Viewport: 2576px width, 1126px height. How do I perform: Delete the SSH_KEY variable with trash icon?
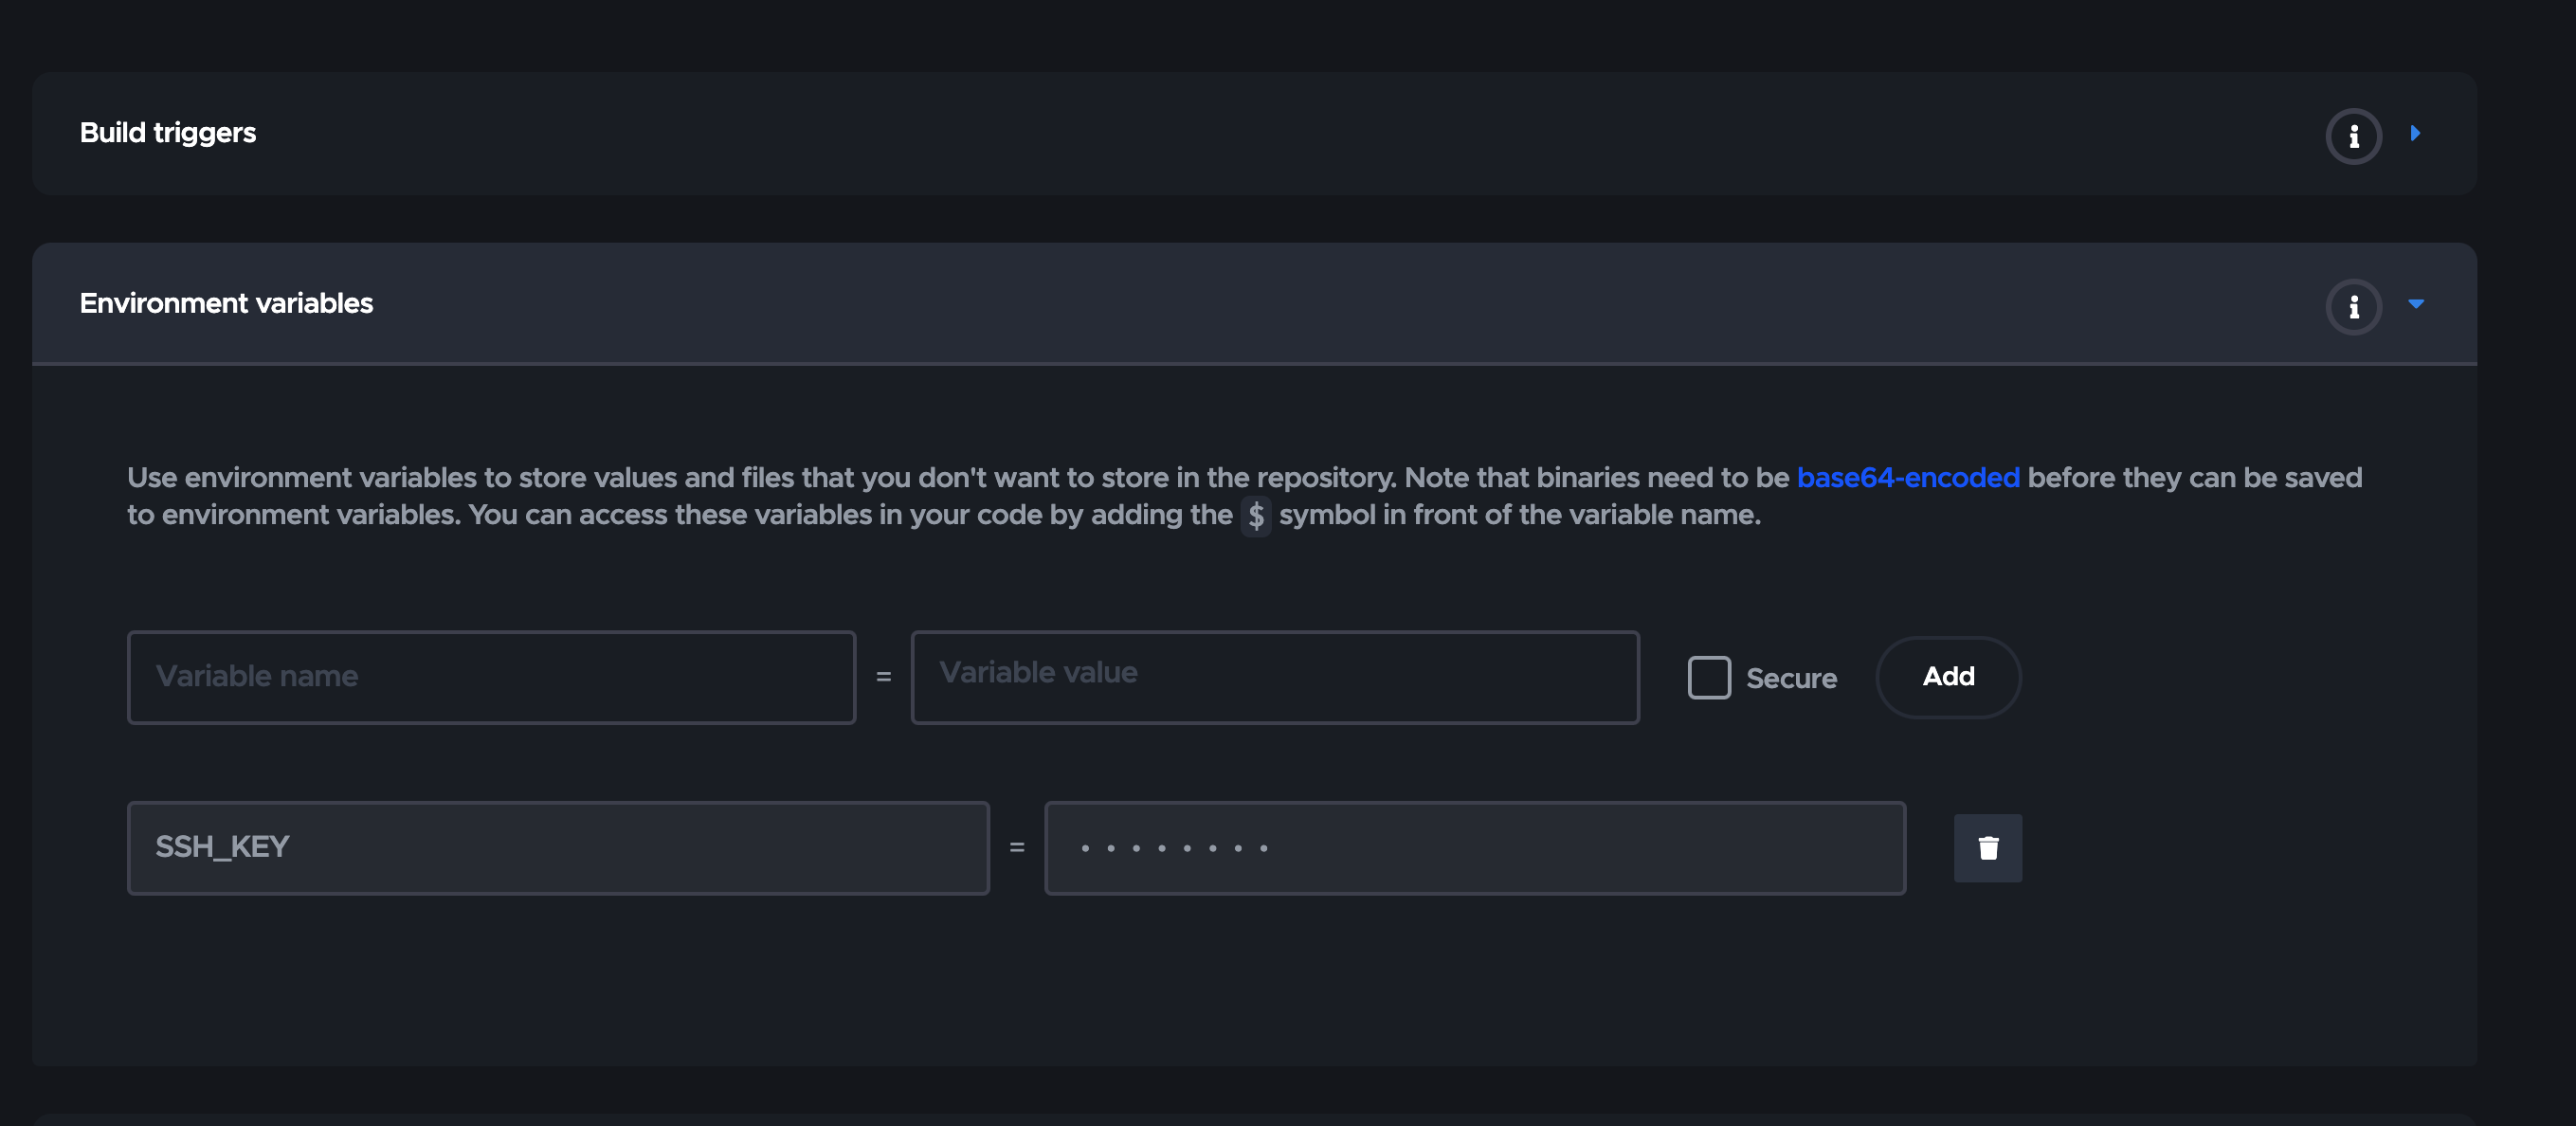click(x=1987, y=848)
